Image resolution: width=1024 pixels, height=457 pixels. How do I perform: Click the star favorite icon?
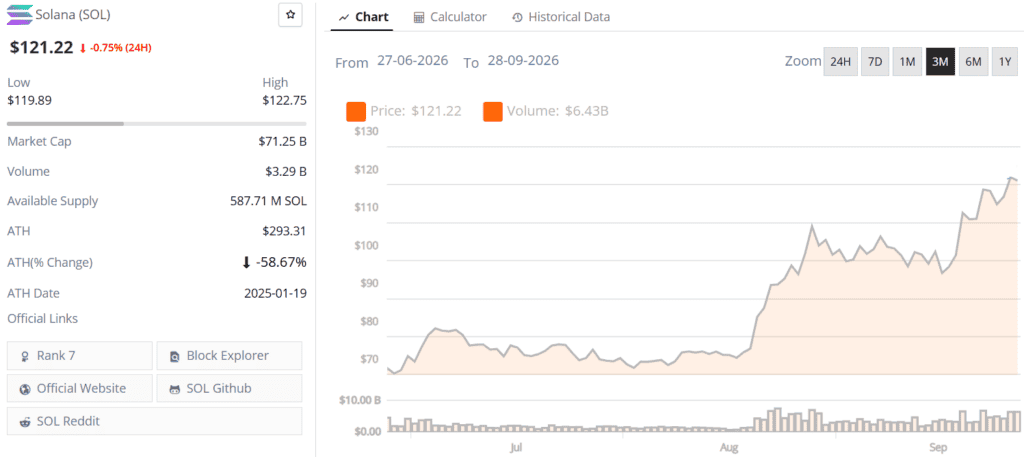(x=290, y=15)
